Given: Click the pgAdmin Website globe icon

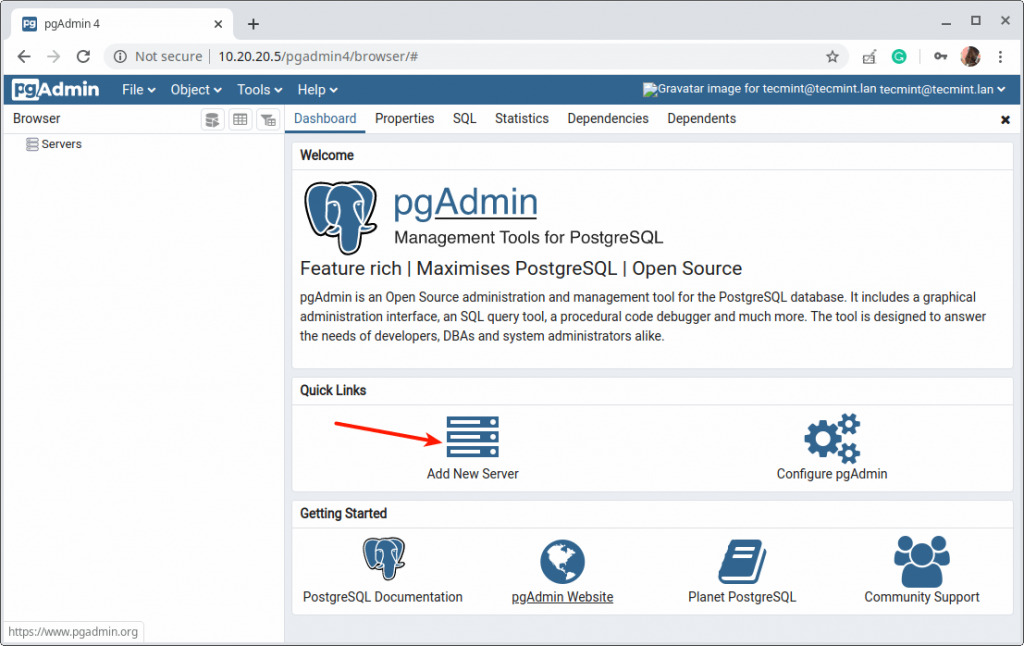Looking at the screenshot, I should pos(562,561).
